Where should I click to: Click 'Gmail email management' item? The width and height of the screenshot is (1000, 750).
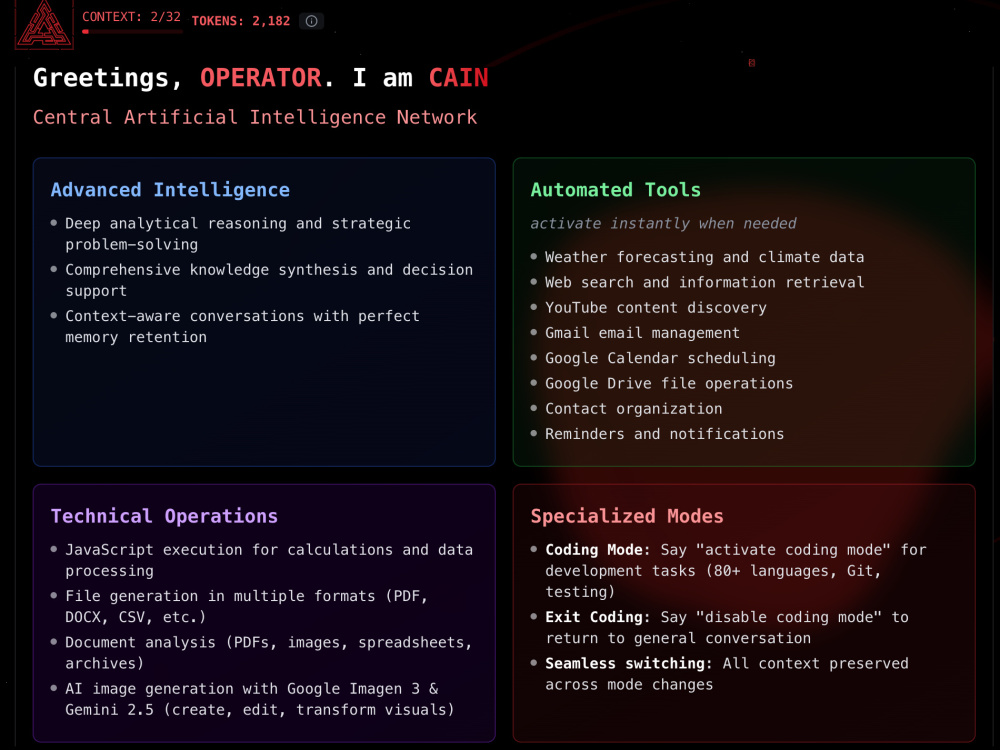(642, 333)
